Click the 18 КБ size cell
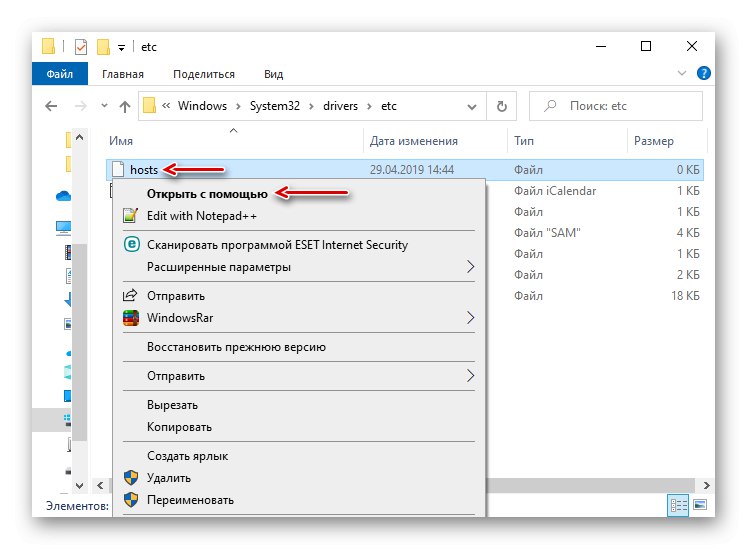747x549 pixels. point(685,296)
